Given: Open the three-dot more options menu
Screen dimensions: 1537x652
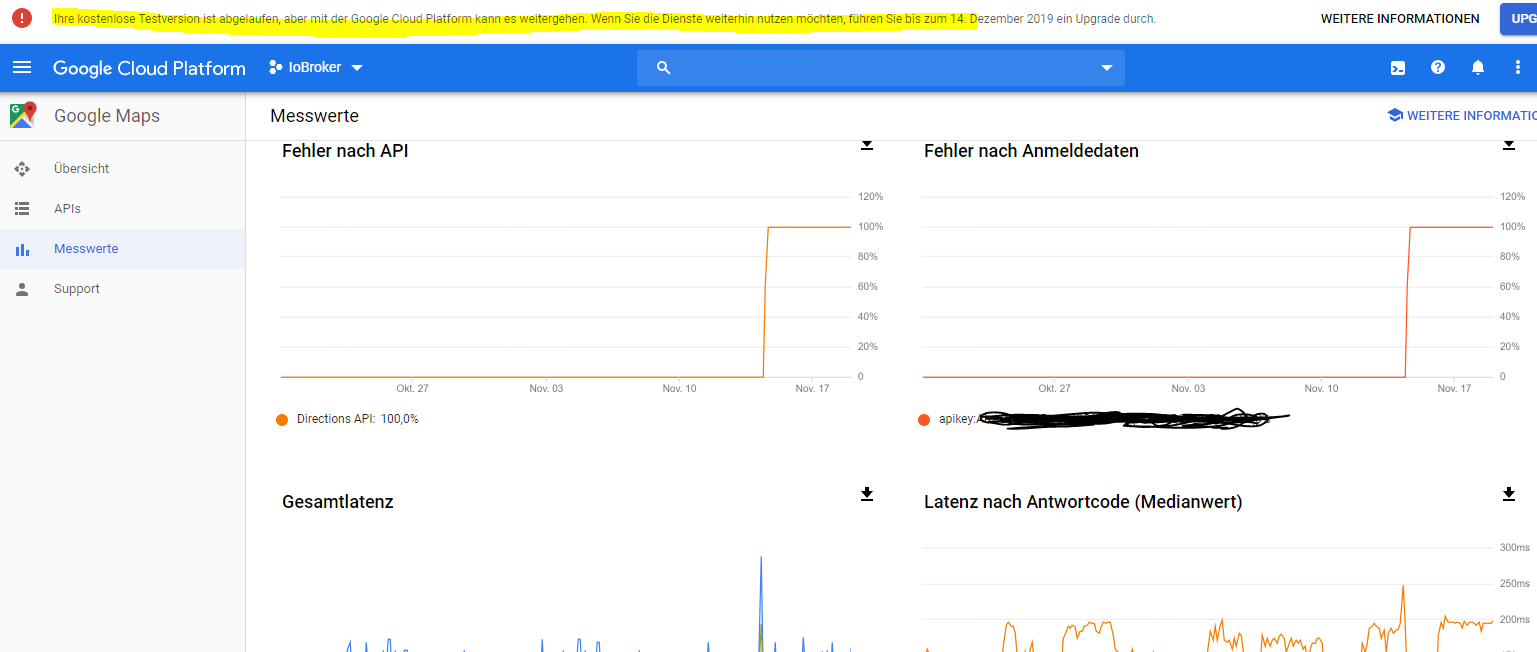Looking at the screenshot, I should click(x=1518, y=68).
